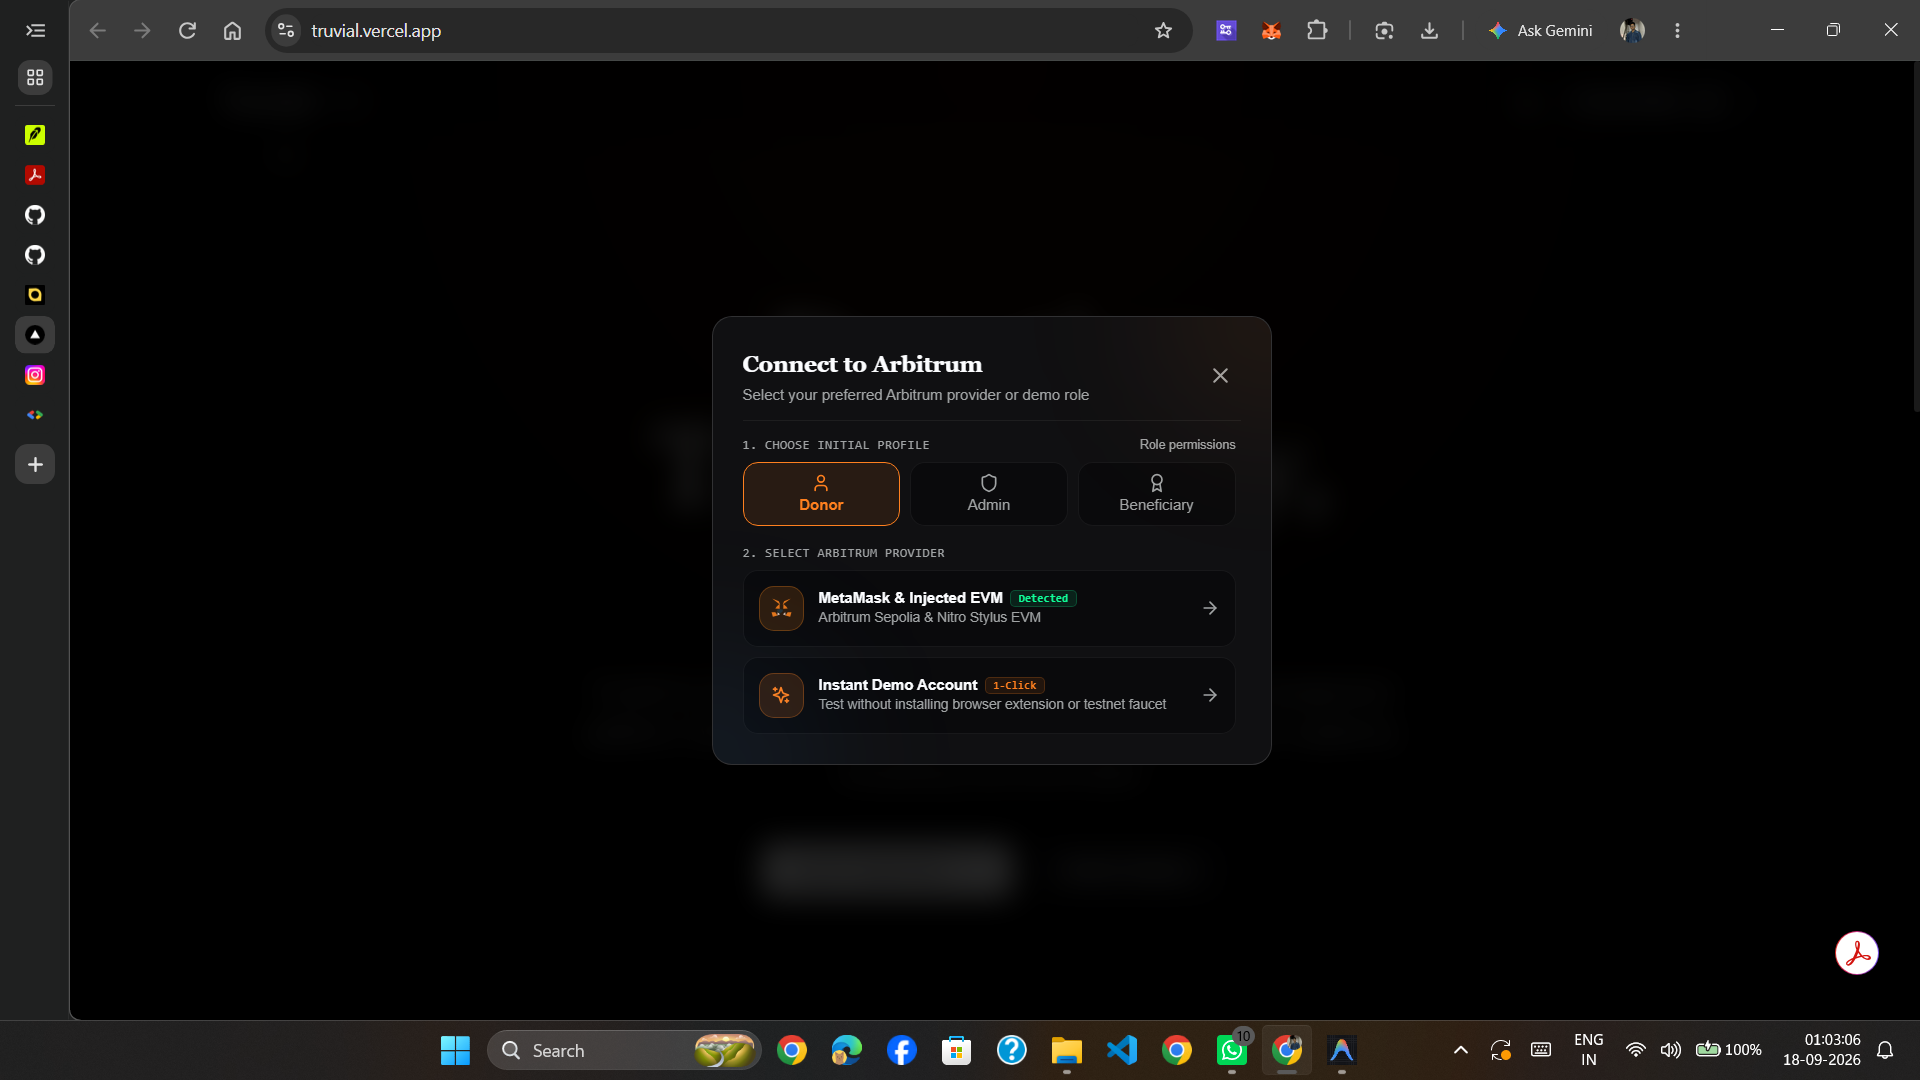The height and width of the screenshot is (1080, 1920).
Task: Use the Instant Demo Account option
Action: pos(989,695)
